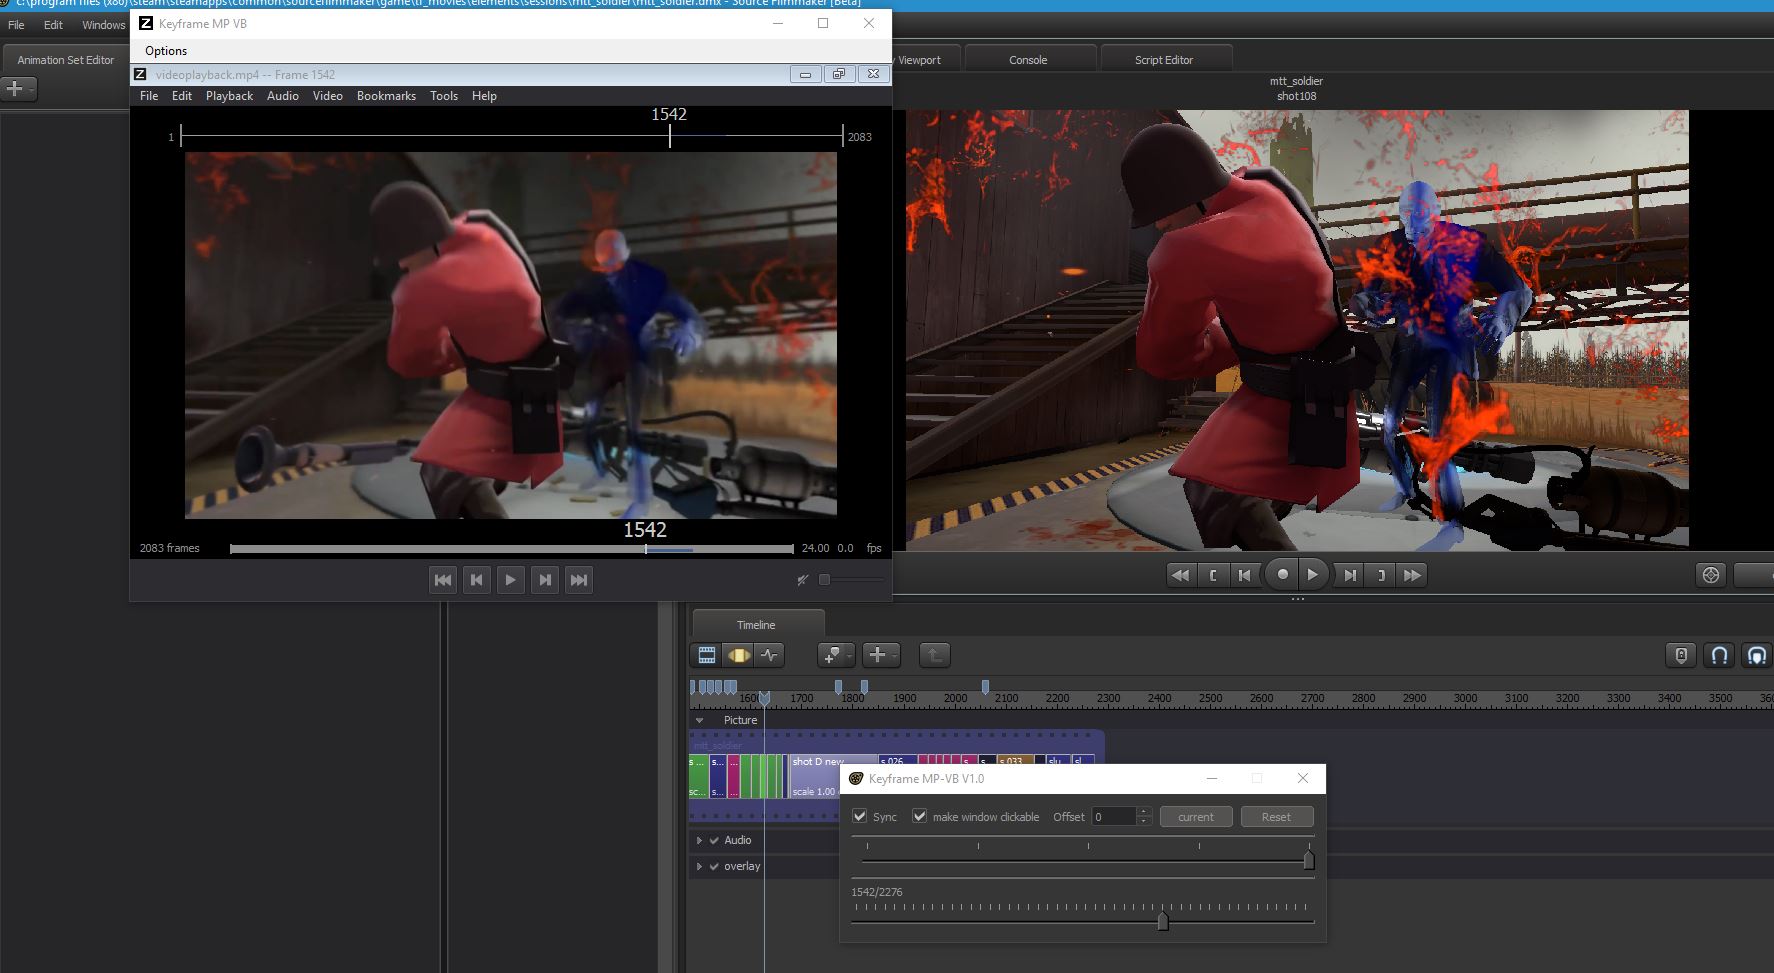Increase the Offset value stepper
The height and width of the screenshot is (973, 1774).
[1145, 812]
